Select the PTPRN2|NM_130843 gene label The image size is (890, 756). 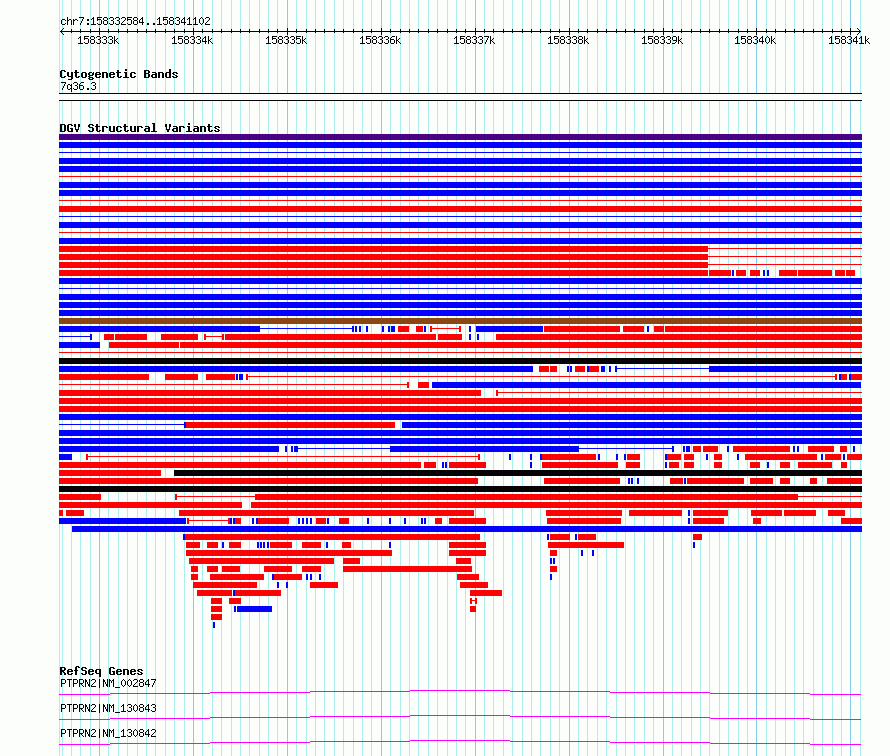pyautogui.click(x=108, y=708)
